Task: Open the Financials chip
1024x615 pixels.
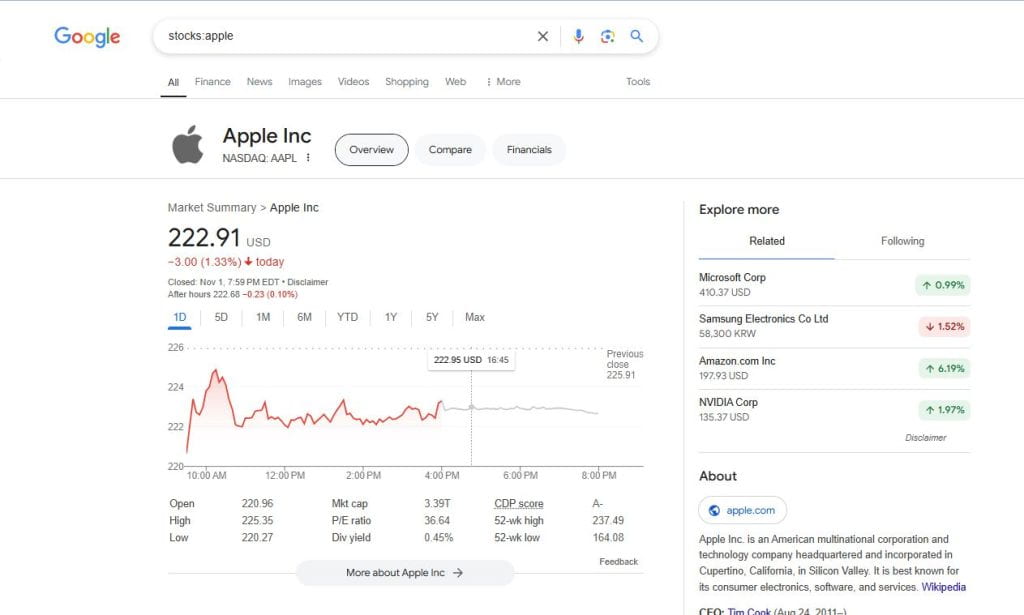Action: [529, 150]
